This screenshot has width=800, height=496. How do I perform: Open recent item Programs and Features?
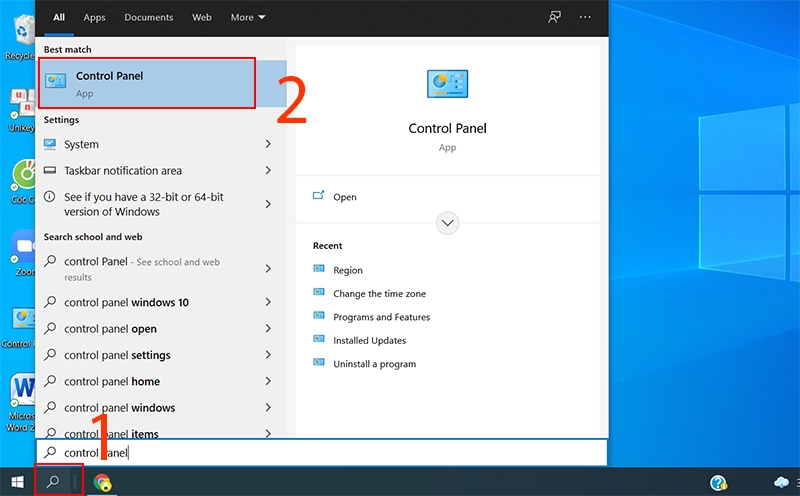click(381, 317)
